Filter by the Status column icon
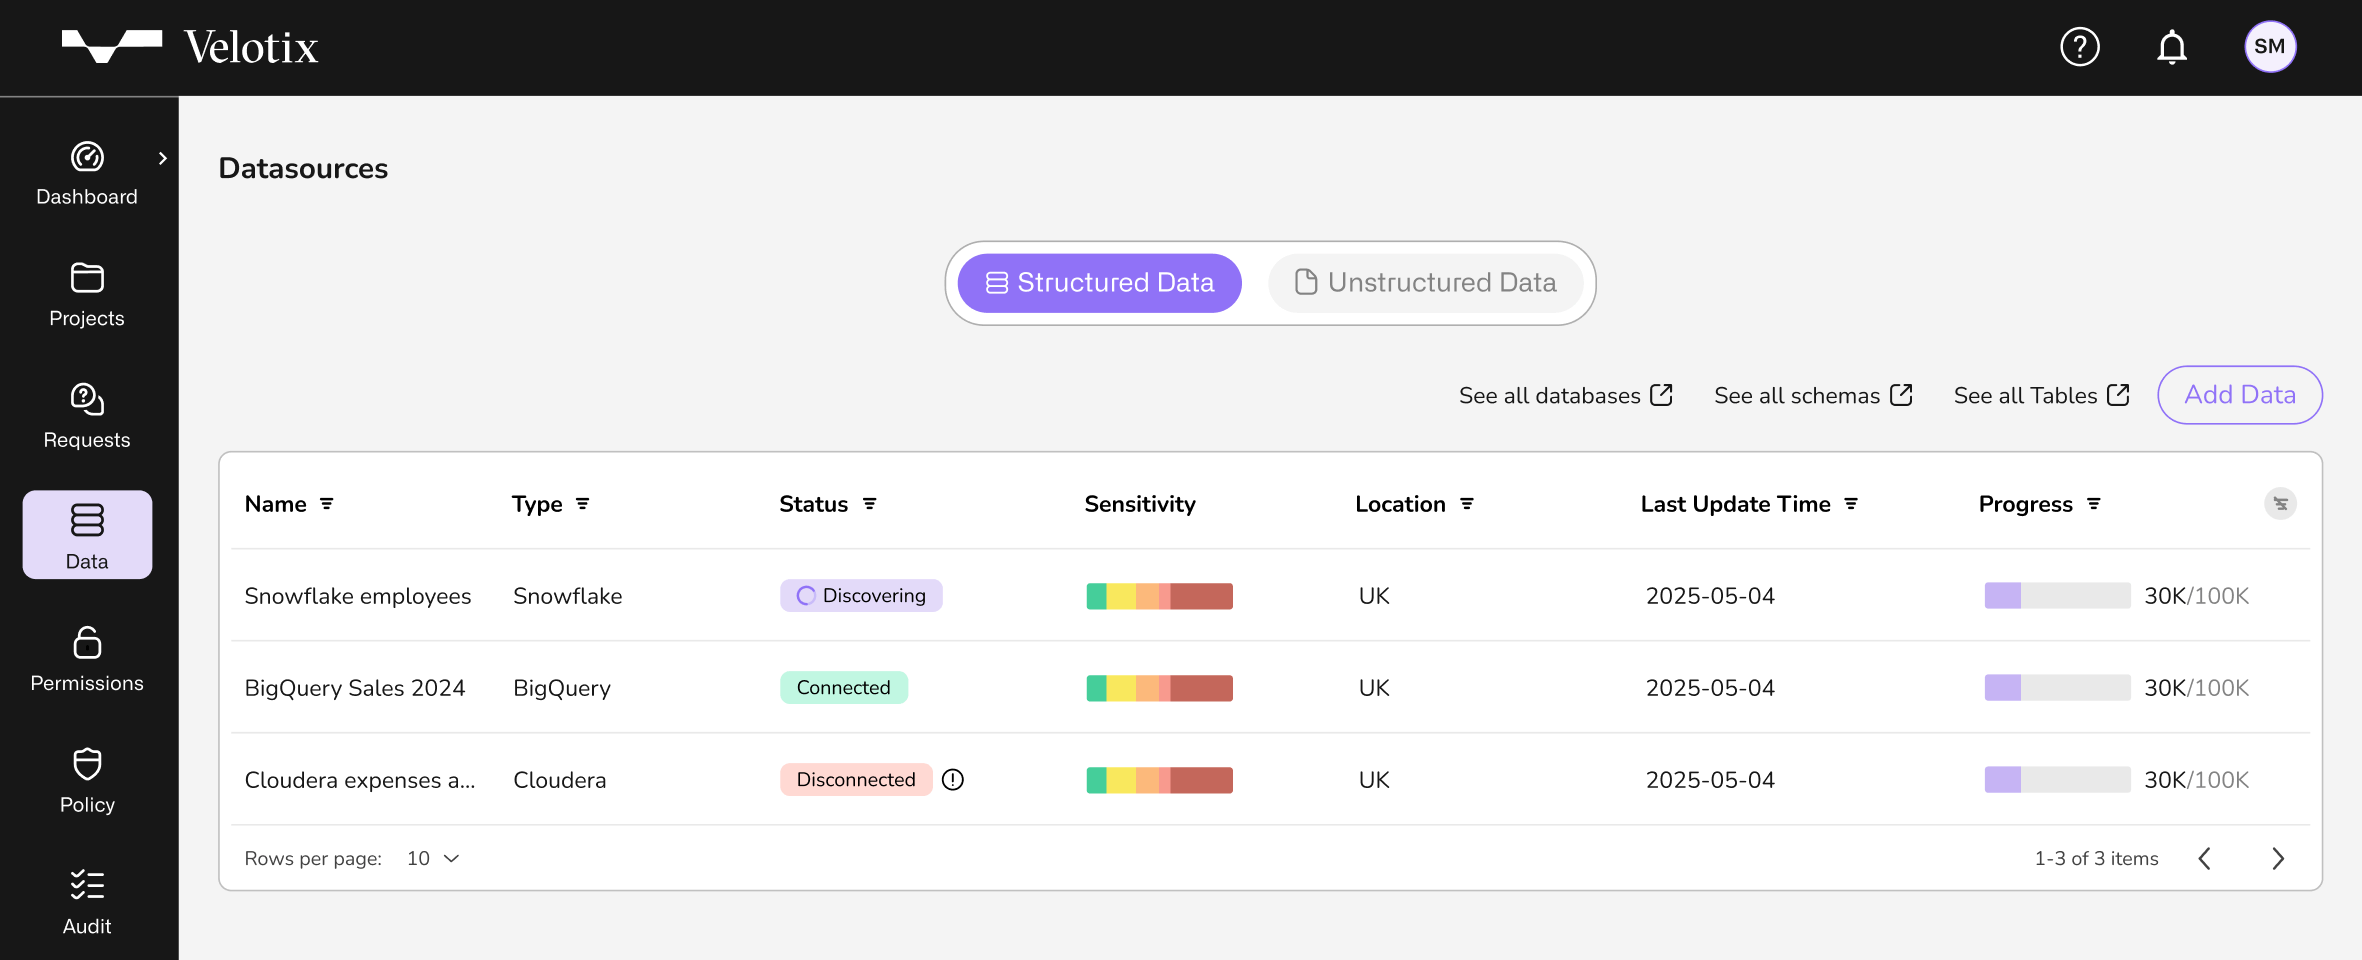The width and height of the screenshot is (2362, 960). click(x=869, y=504)
